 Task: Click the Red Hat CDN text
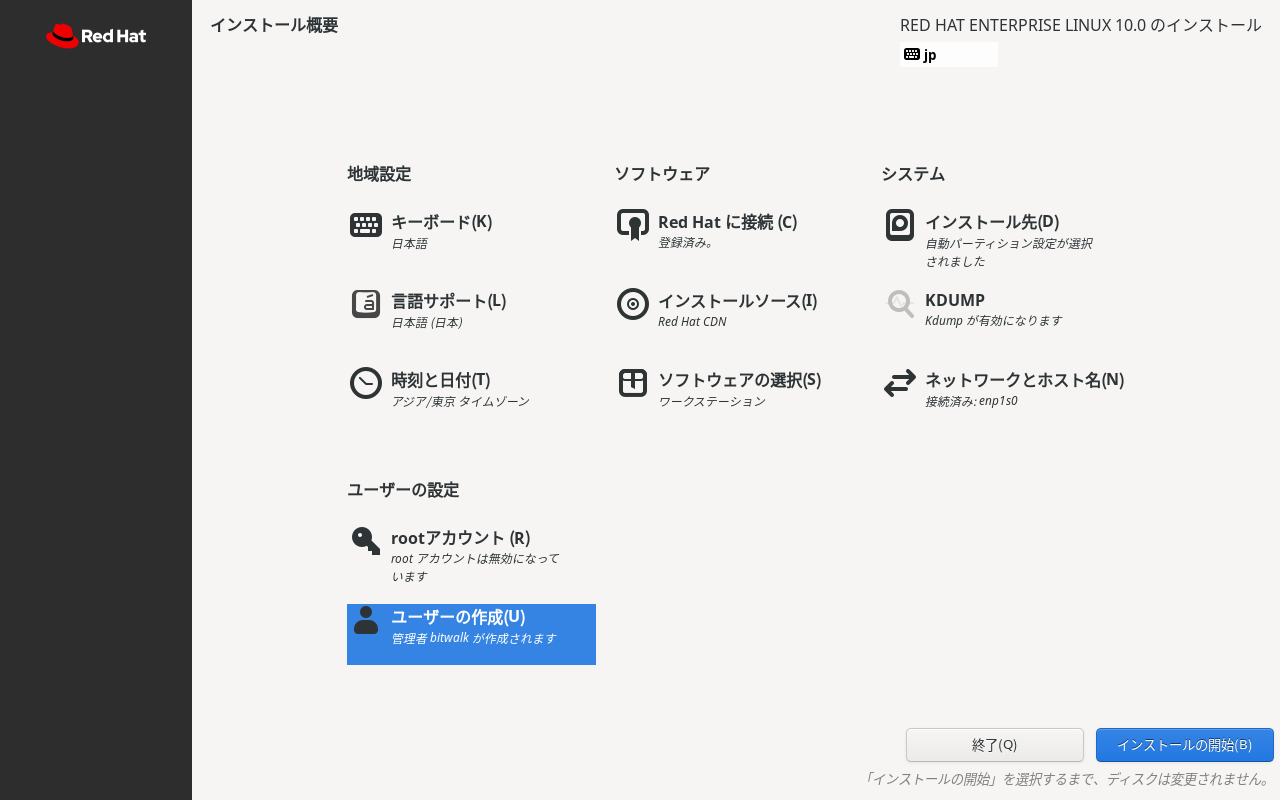[x=692, y=322]
